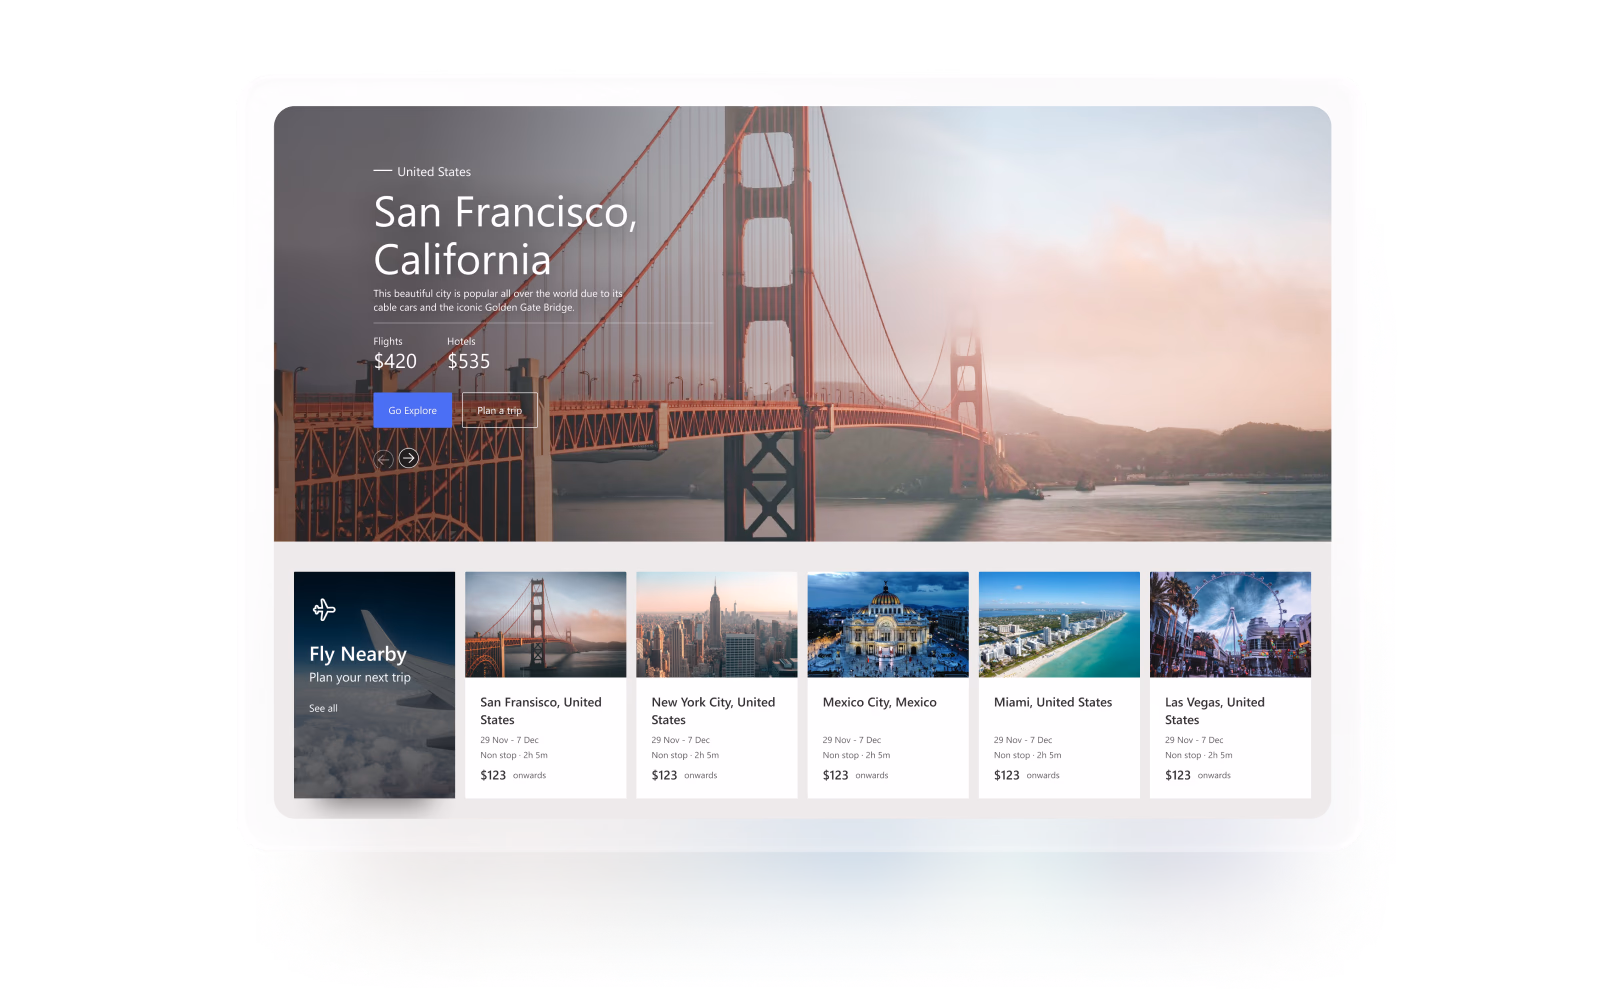Click the Miami, United States title
Screen dimensions: 1601x1001
(x=1052, y=702)
